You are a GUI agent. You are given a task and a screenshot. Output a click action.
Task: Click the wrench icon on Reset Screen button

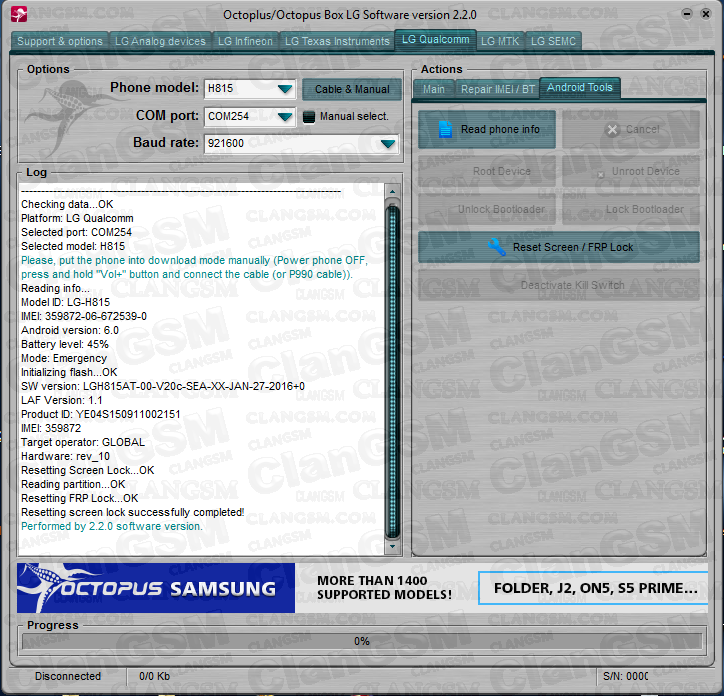pos(497,247)
